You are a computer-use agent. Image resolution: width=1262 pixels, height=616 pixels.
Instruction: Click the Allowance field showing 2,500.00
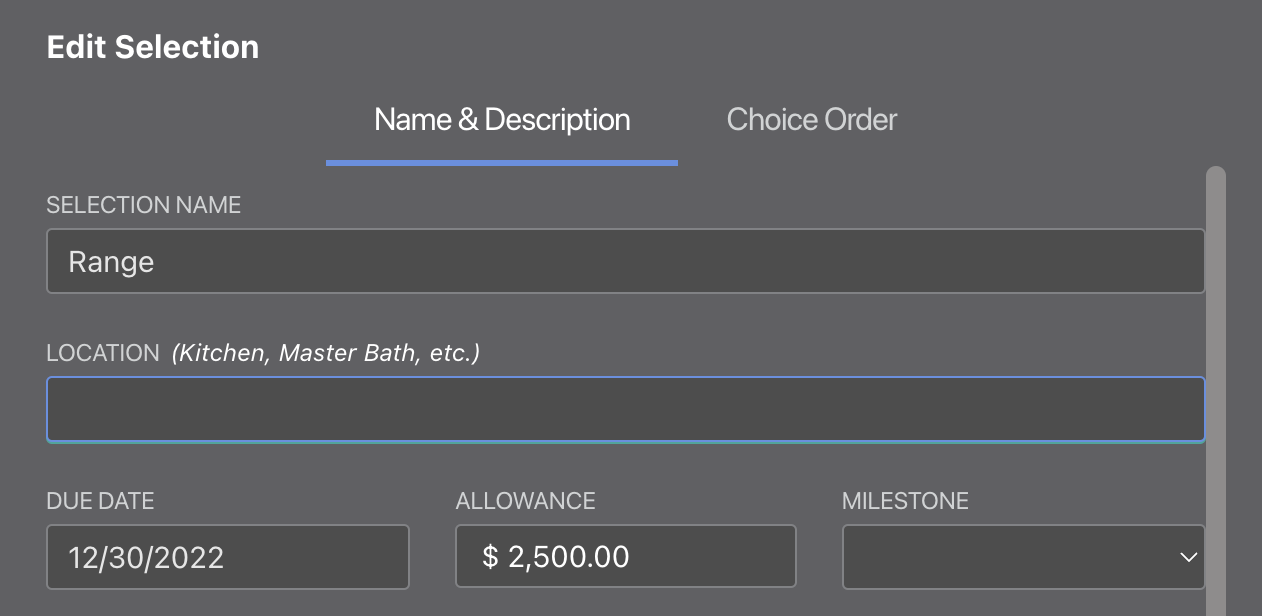[x=625, y=556]
